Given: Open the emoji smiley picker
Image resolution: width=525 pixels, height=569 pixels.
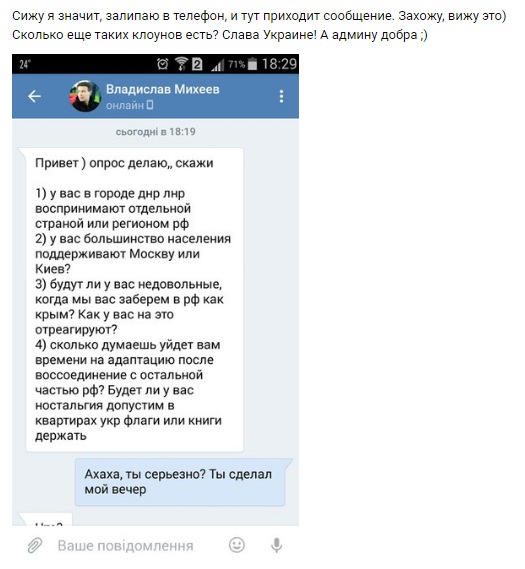Looking at the screenshot, I should [x=237, y=545].
